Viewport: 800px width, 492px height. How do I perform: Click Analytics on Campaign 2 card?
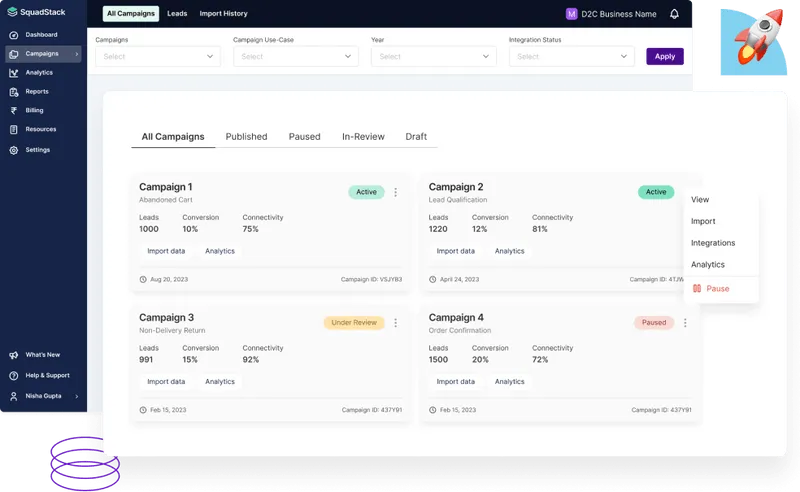(x=510, y=251)
